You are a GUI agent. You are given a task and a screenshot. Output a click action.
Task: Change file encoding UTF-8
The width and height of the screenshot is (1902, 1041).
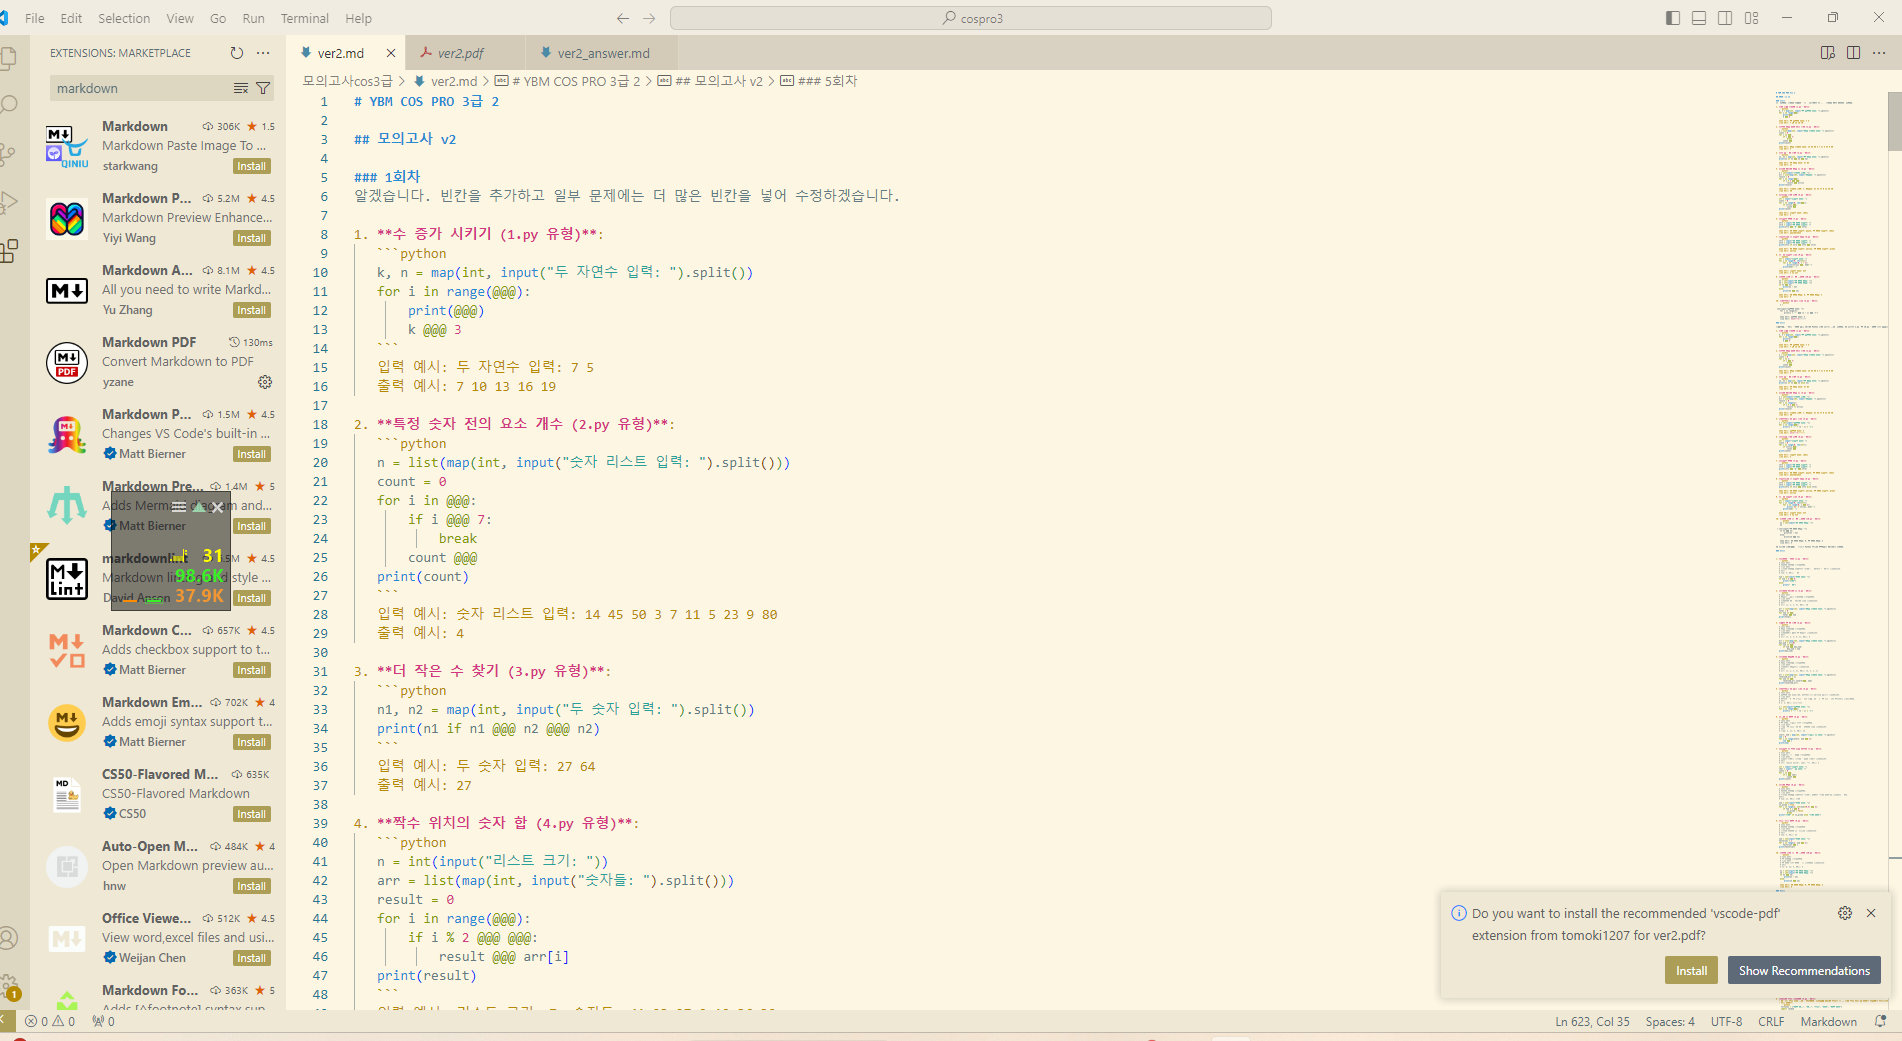pyautogui.click(x=1726, y=1021)
